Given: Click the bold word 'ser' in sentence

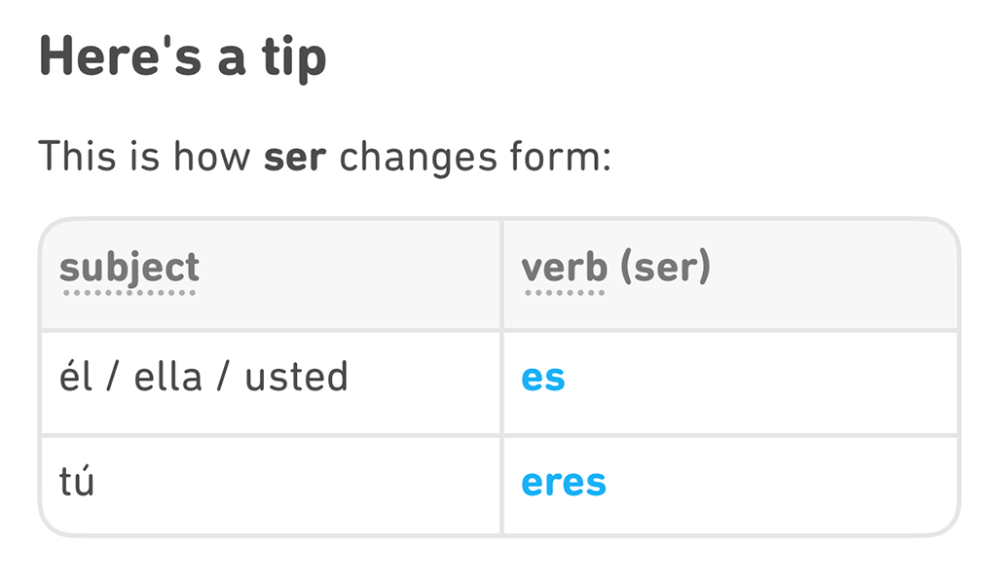Looking at the screenshot, I should 295,157.
